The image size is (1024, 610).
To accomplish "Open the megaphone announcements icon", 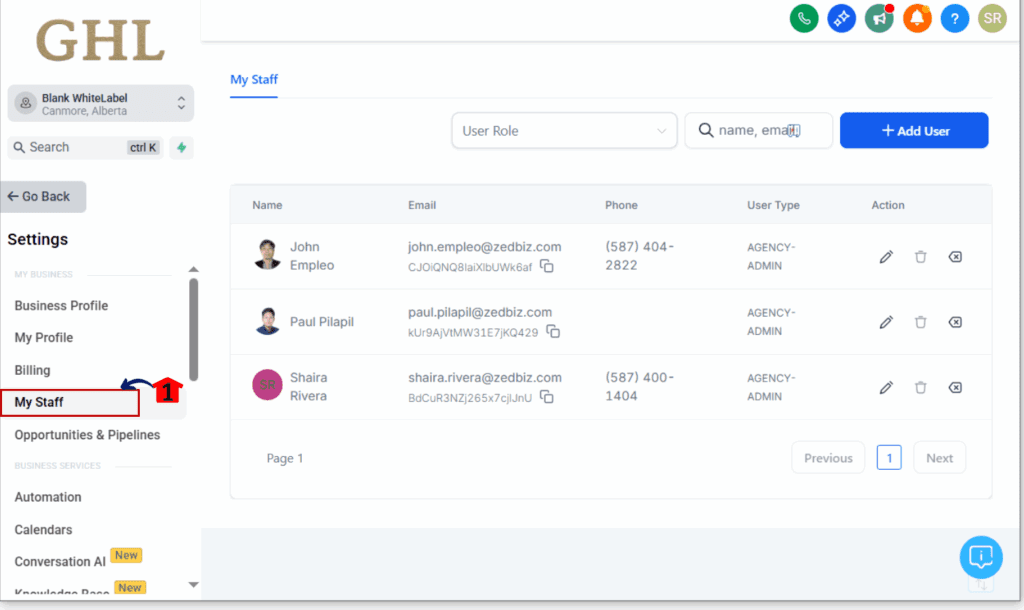I will click(x=879, y=18).
